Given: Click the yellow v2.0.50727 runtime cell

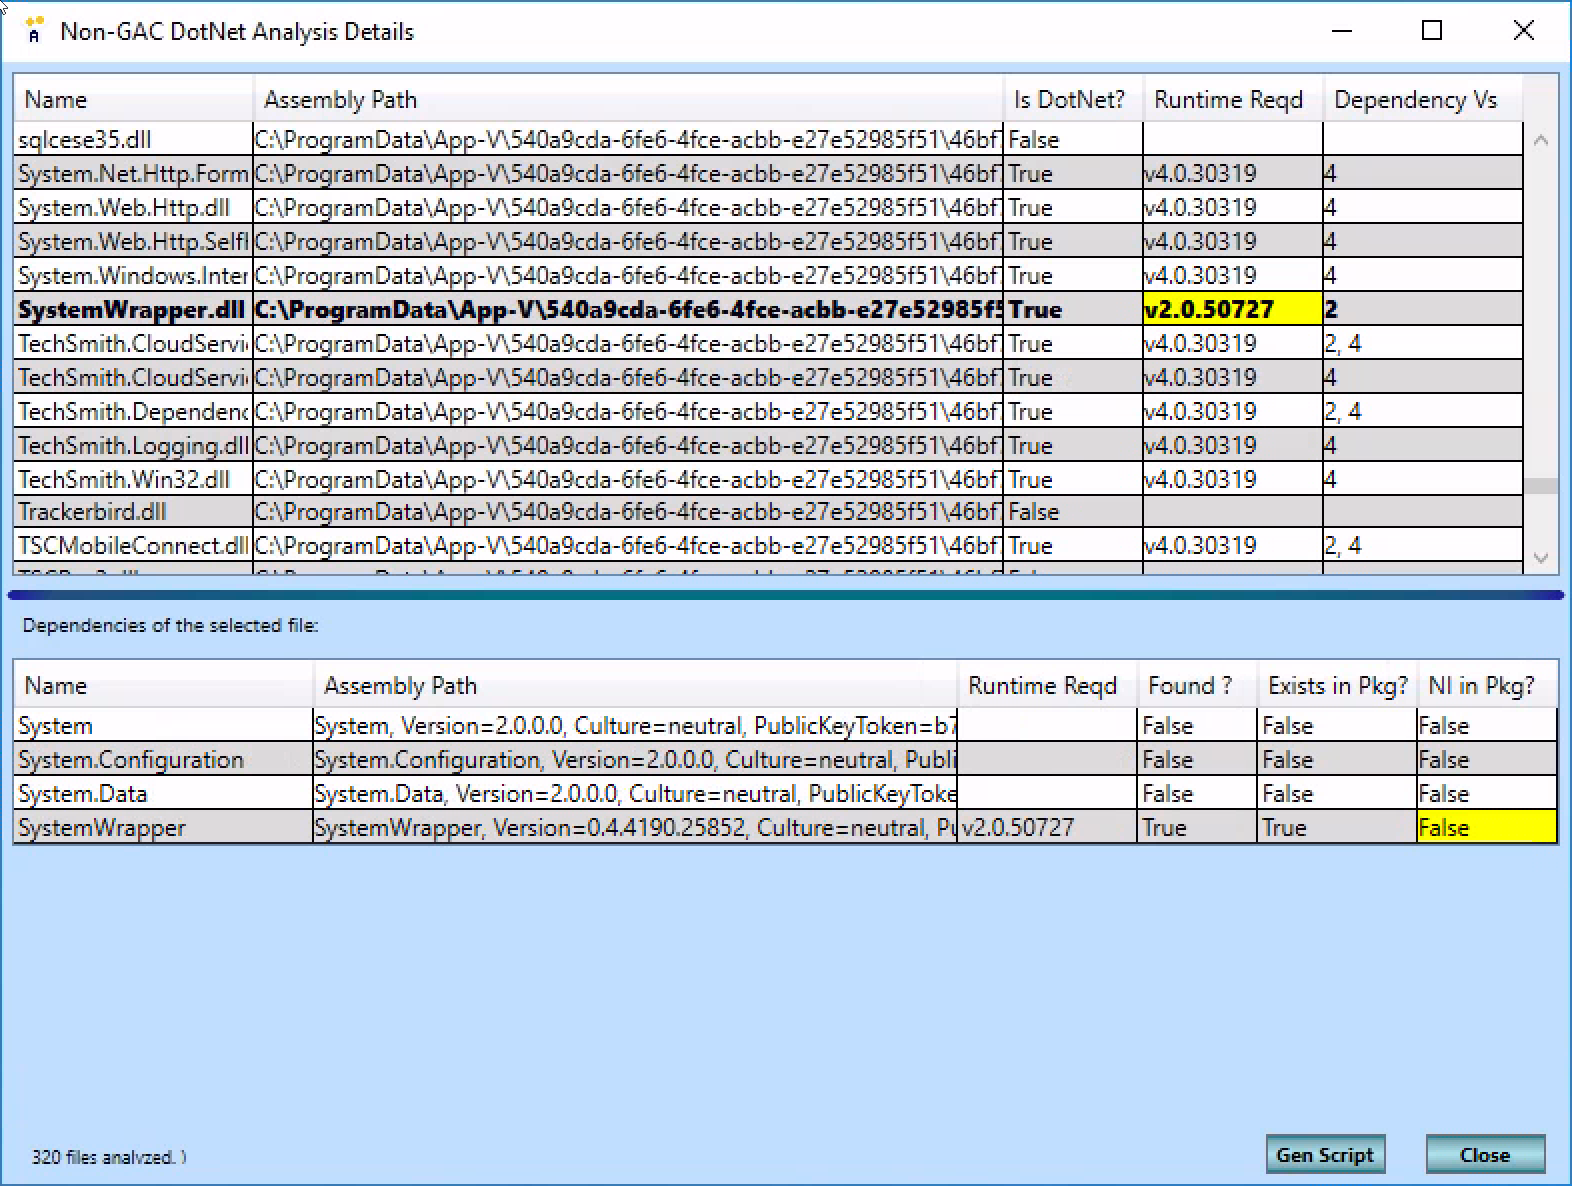Looking at the screenshot, I should click(1233, 310).
